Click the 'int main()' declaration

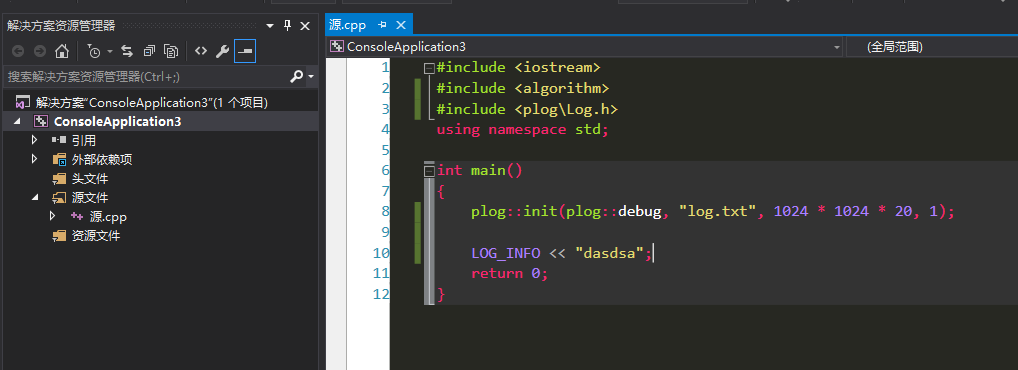[479, 170]
